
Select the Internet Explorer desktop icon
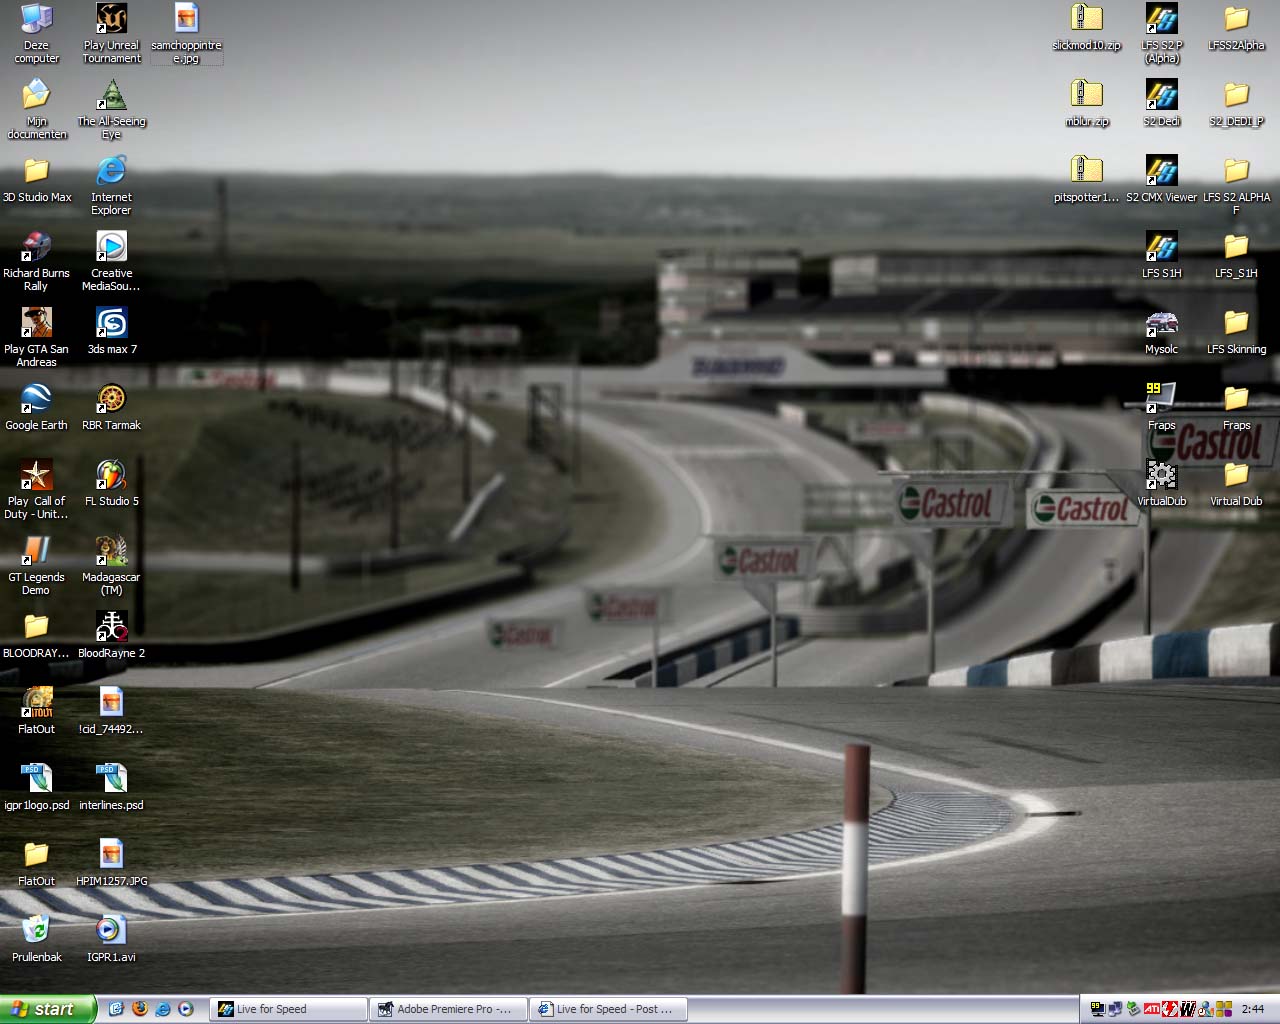(111, 185)
